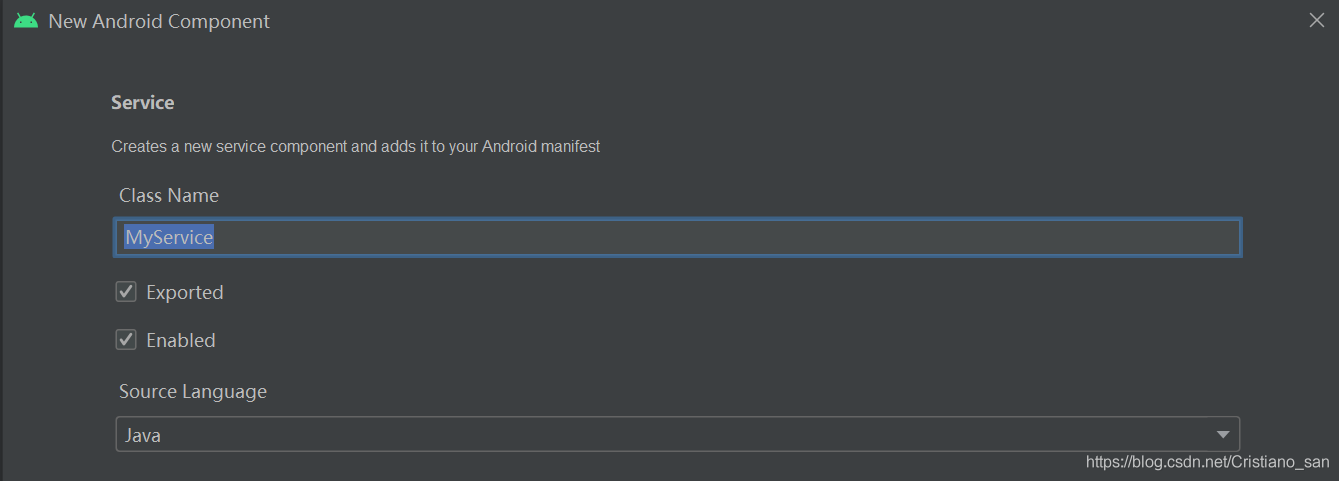Click the Source Language label
The width and height of the screenshot is (1339, 481).
click(x=192, y=391)
